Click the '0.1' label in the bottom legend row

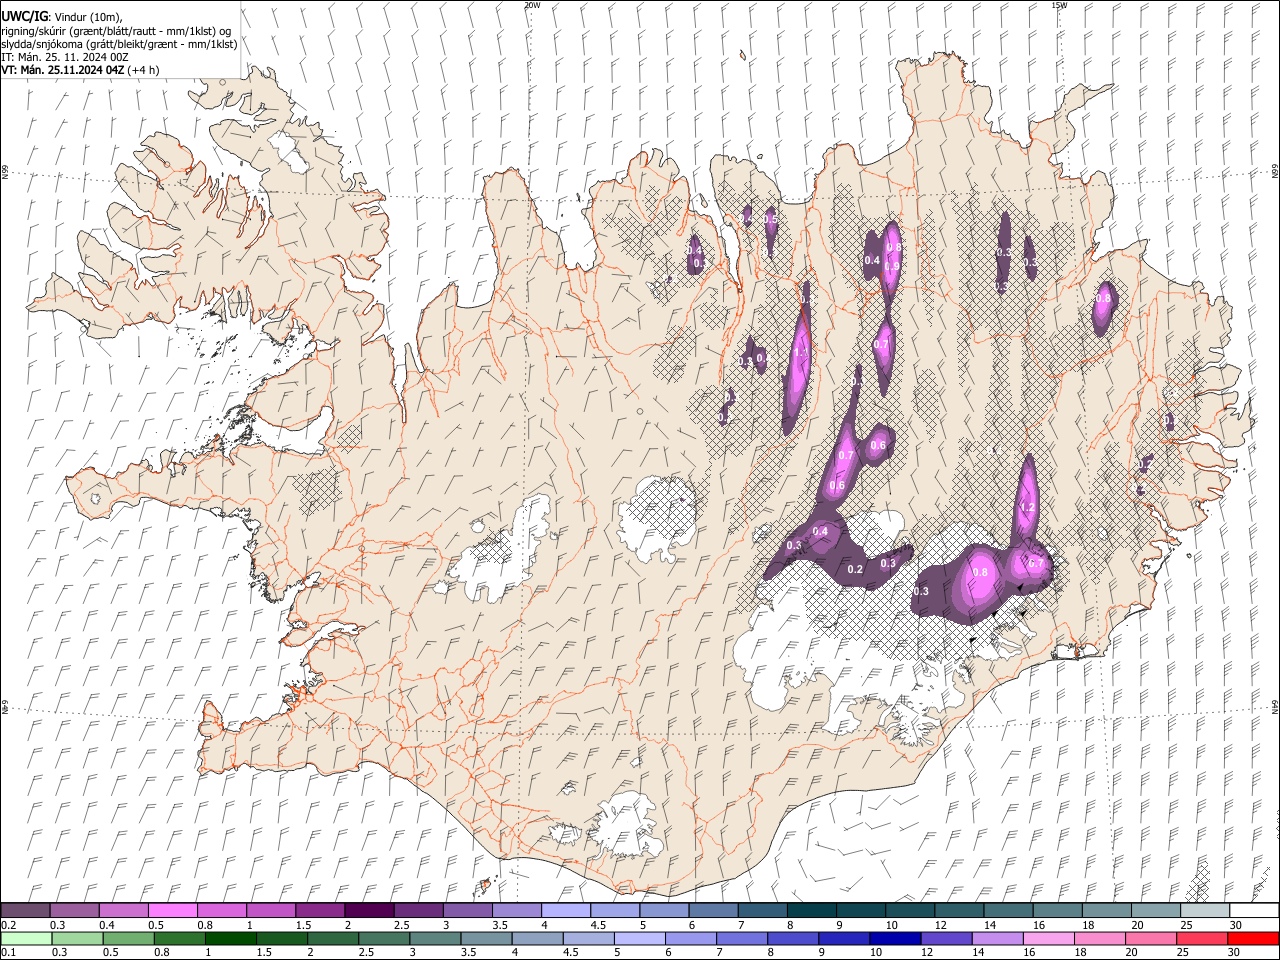pyautogui.click(x=8, y=952)
